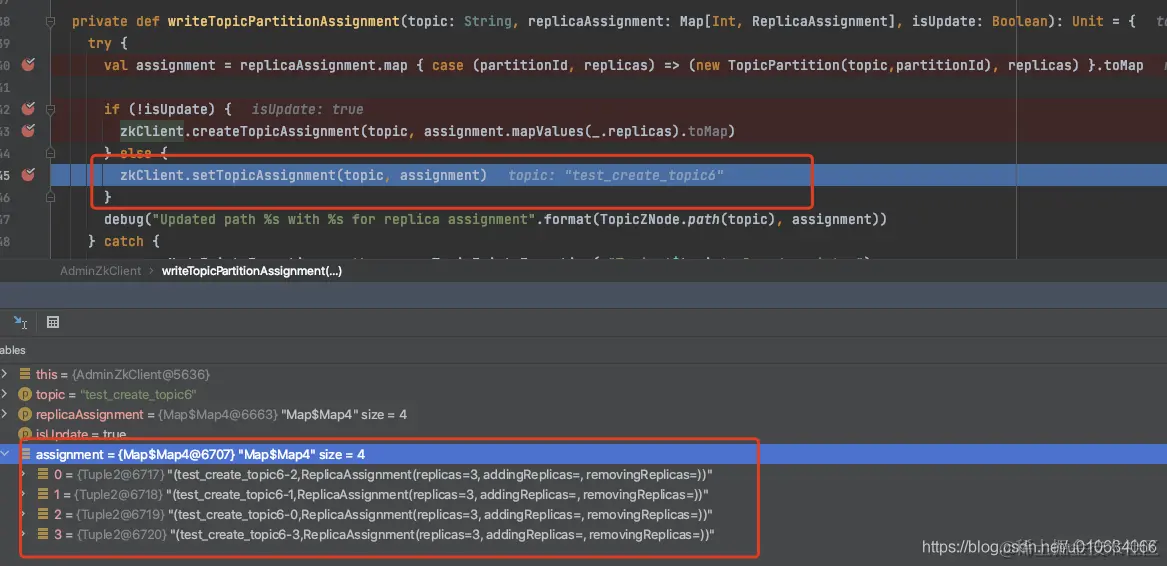1167x566 pixels.
Task: Click the parameter icon beside isUpdate variable
Action: [24, 433]
